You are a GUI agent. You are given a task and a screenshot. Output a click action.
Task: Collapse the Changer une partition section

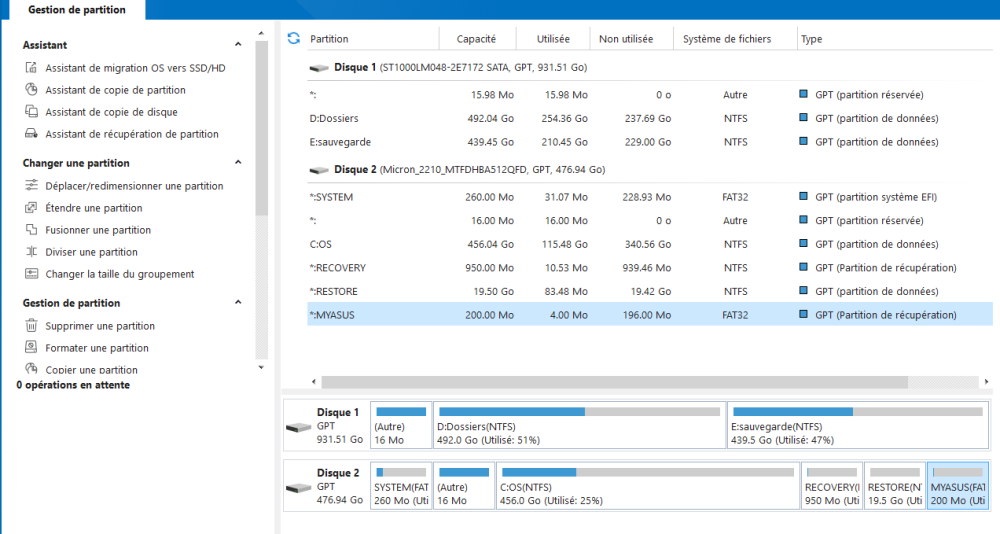pos(238,163)
